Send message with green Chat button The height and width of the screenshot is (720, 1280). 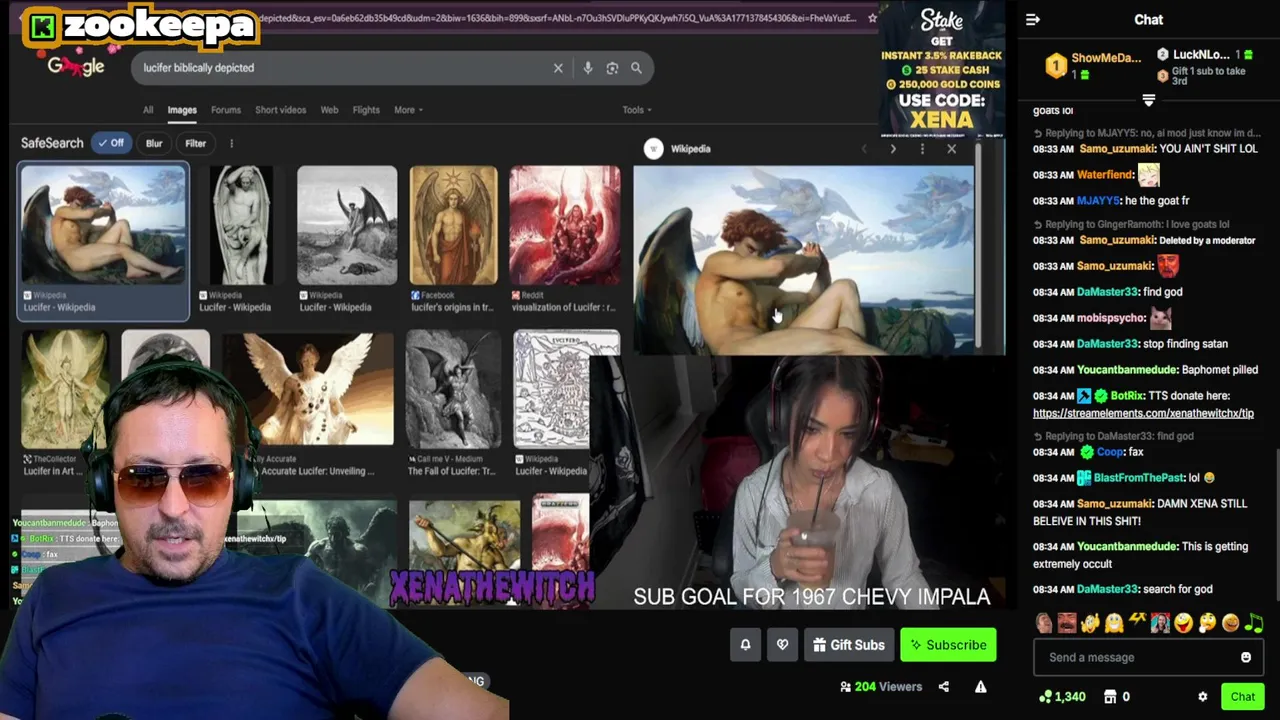click(1243, 697)
